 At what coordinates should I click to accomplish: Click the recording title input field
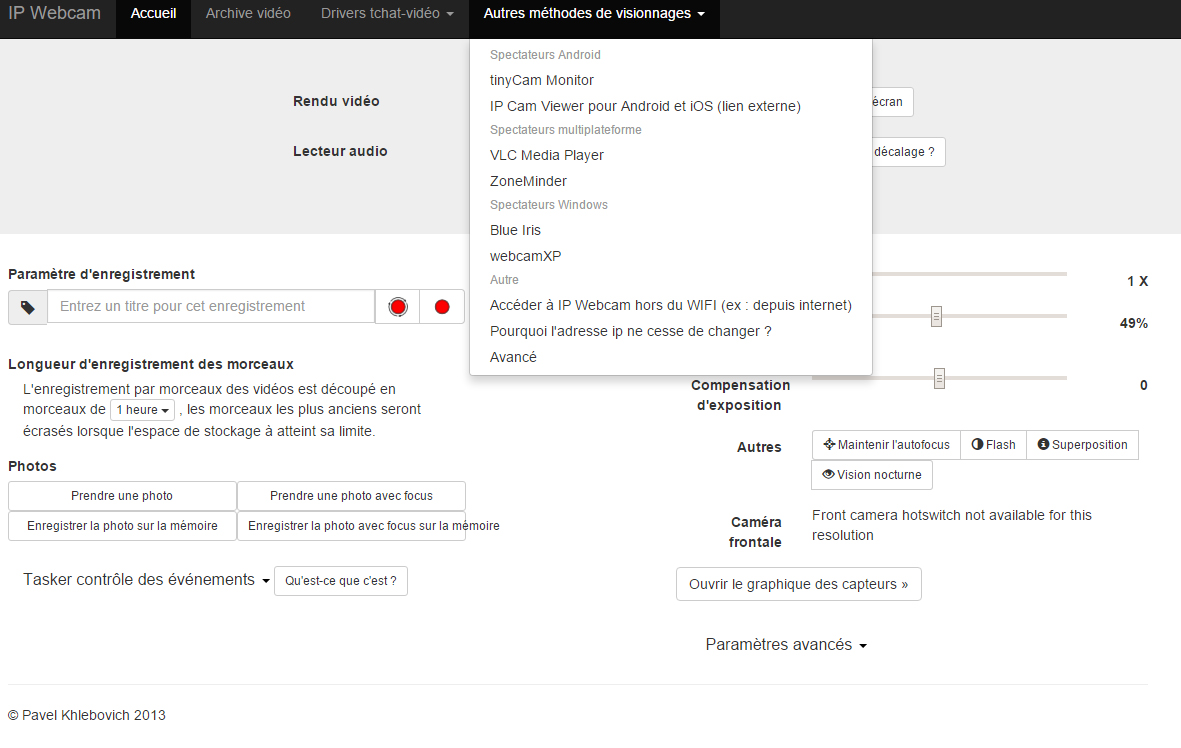point(212,307)
